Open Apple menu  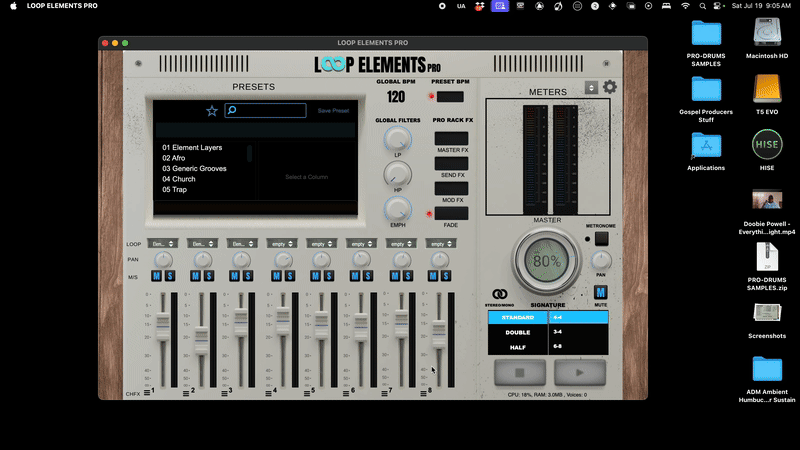[14, 6]
